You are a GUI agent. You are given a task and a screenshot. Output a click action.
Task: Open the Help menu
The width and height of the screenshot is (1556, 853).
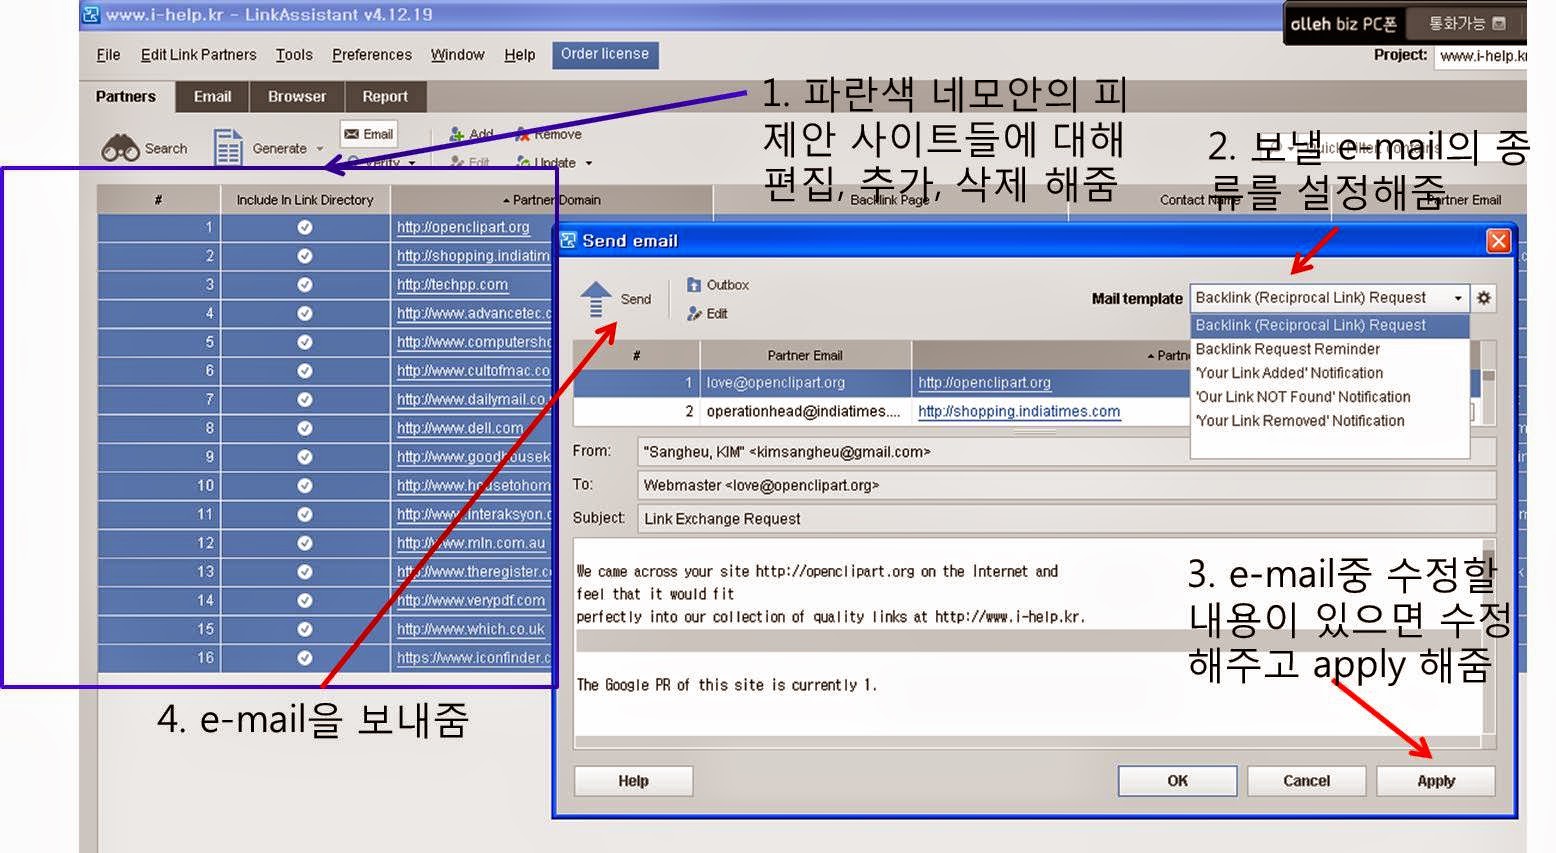tap(519, 55)
